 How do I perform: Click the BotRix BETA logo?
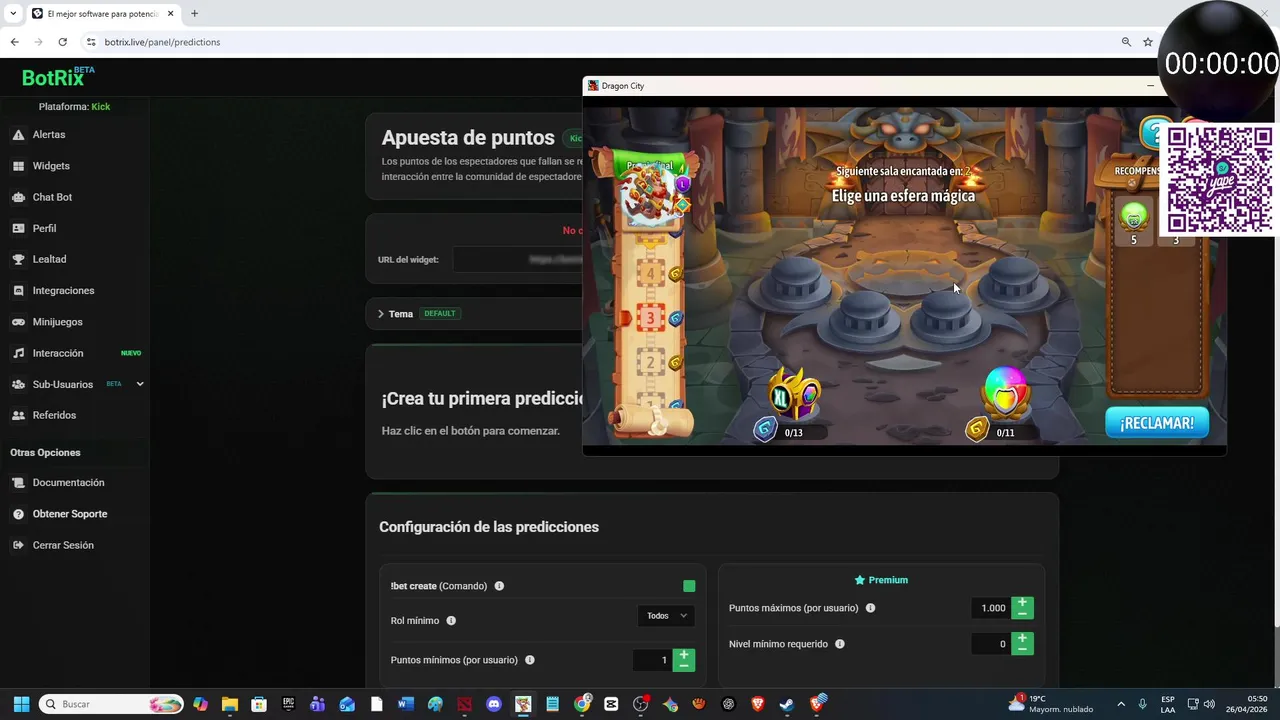(59, 77)
